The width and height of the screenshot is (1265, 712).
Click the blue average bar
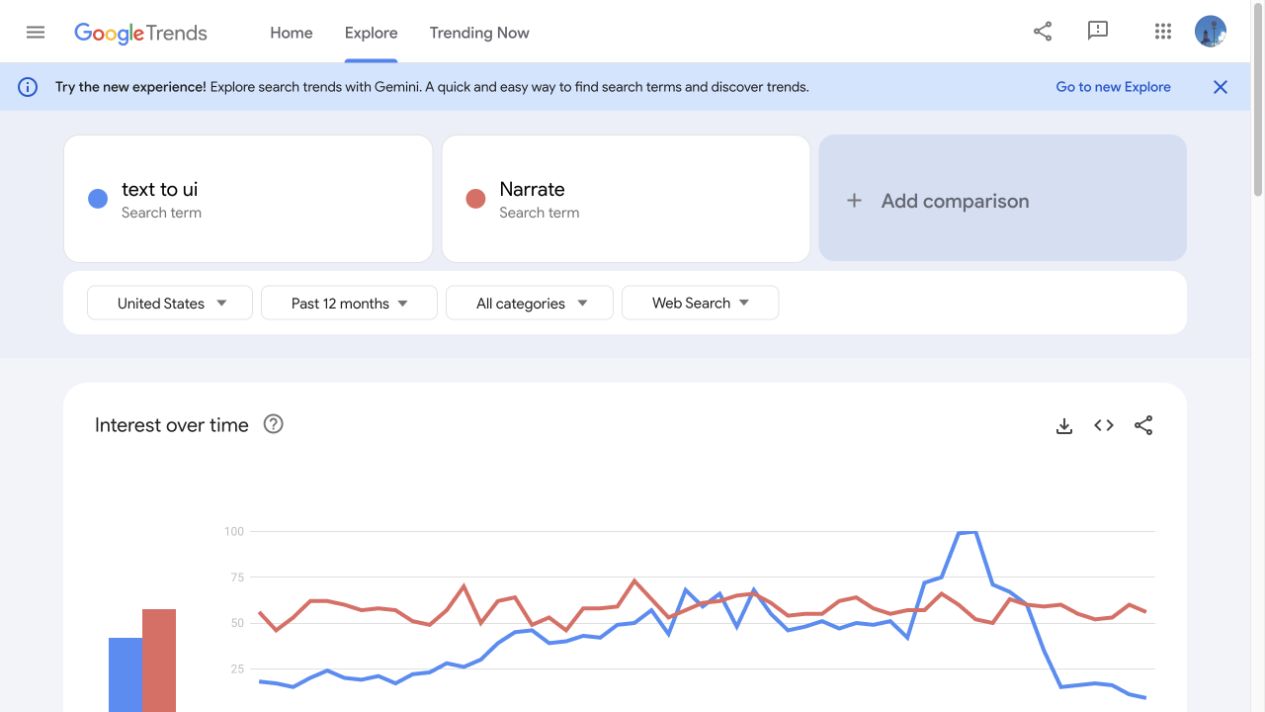[x=125, y=675]
